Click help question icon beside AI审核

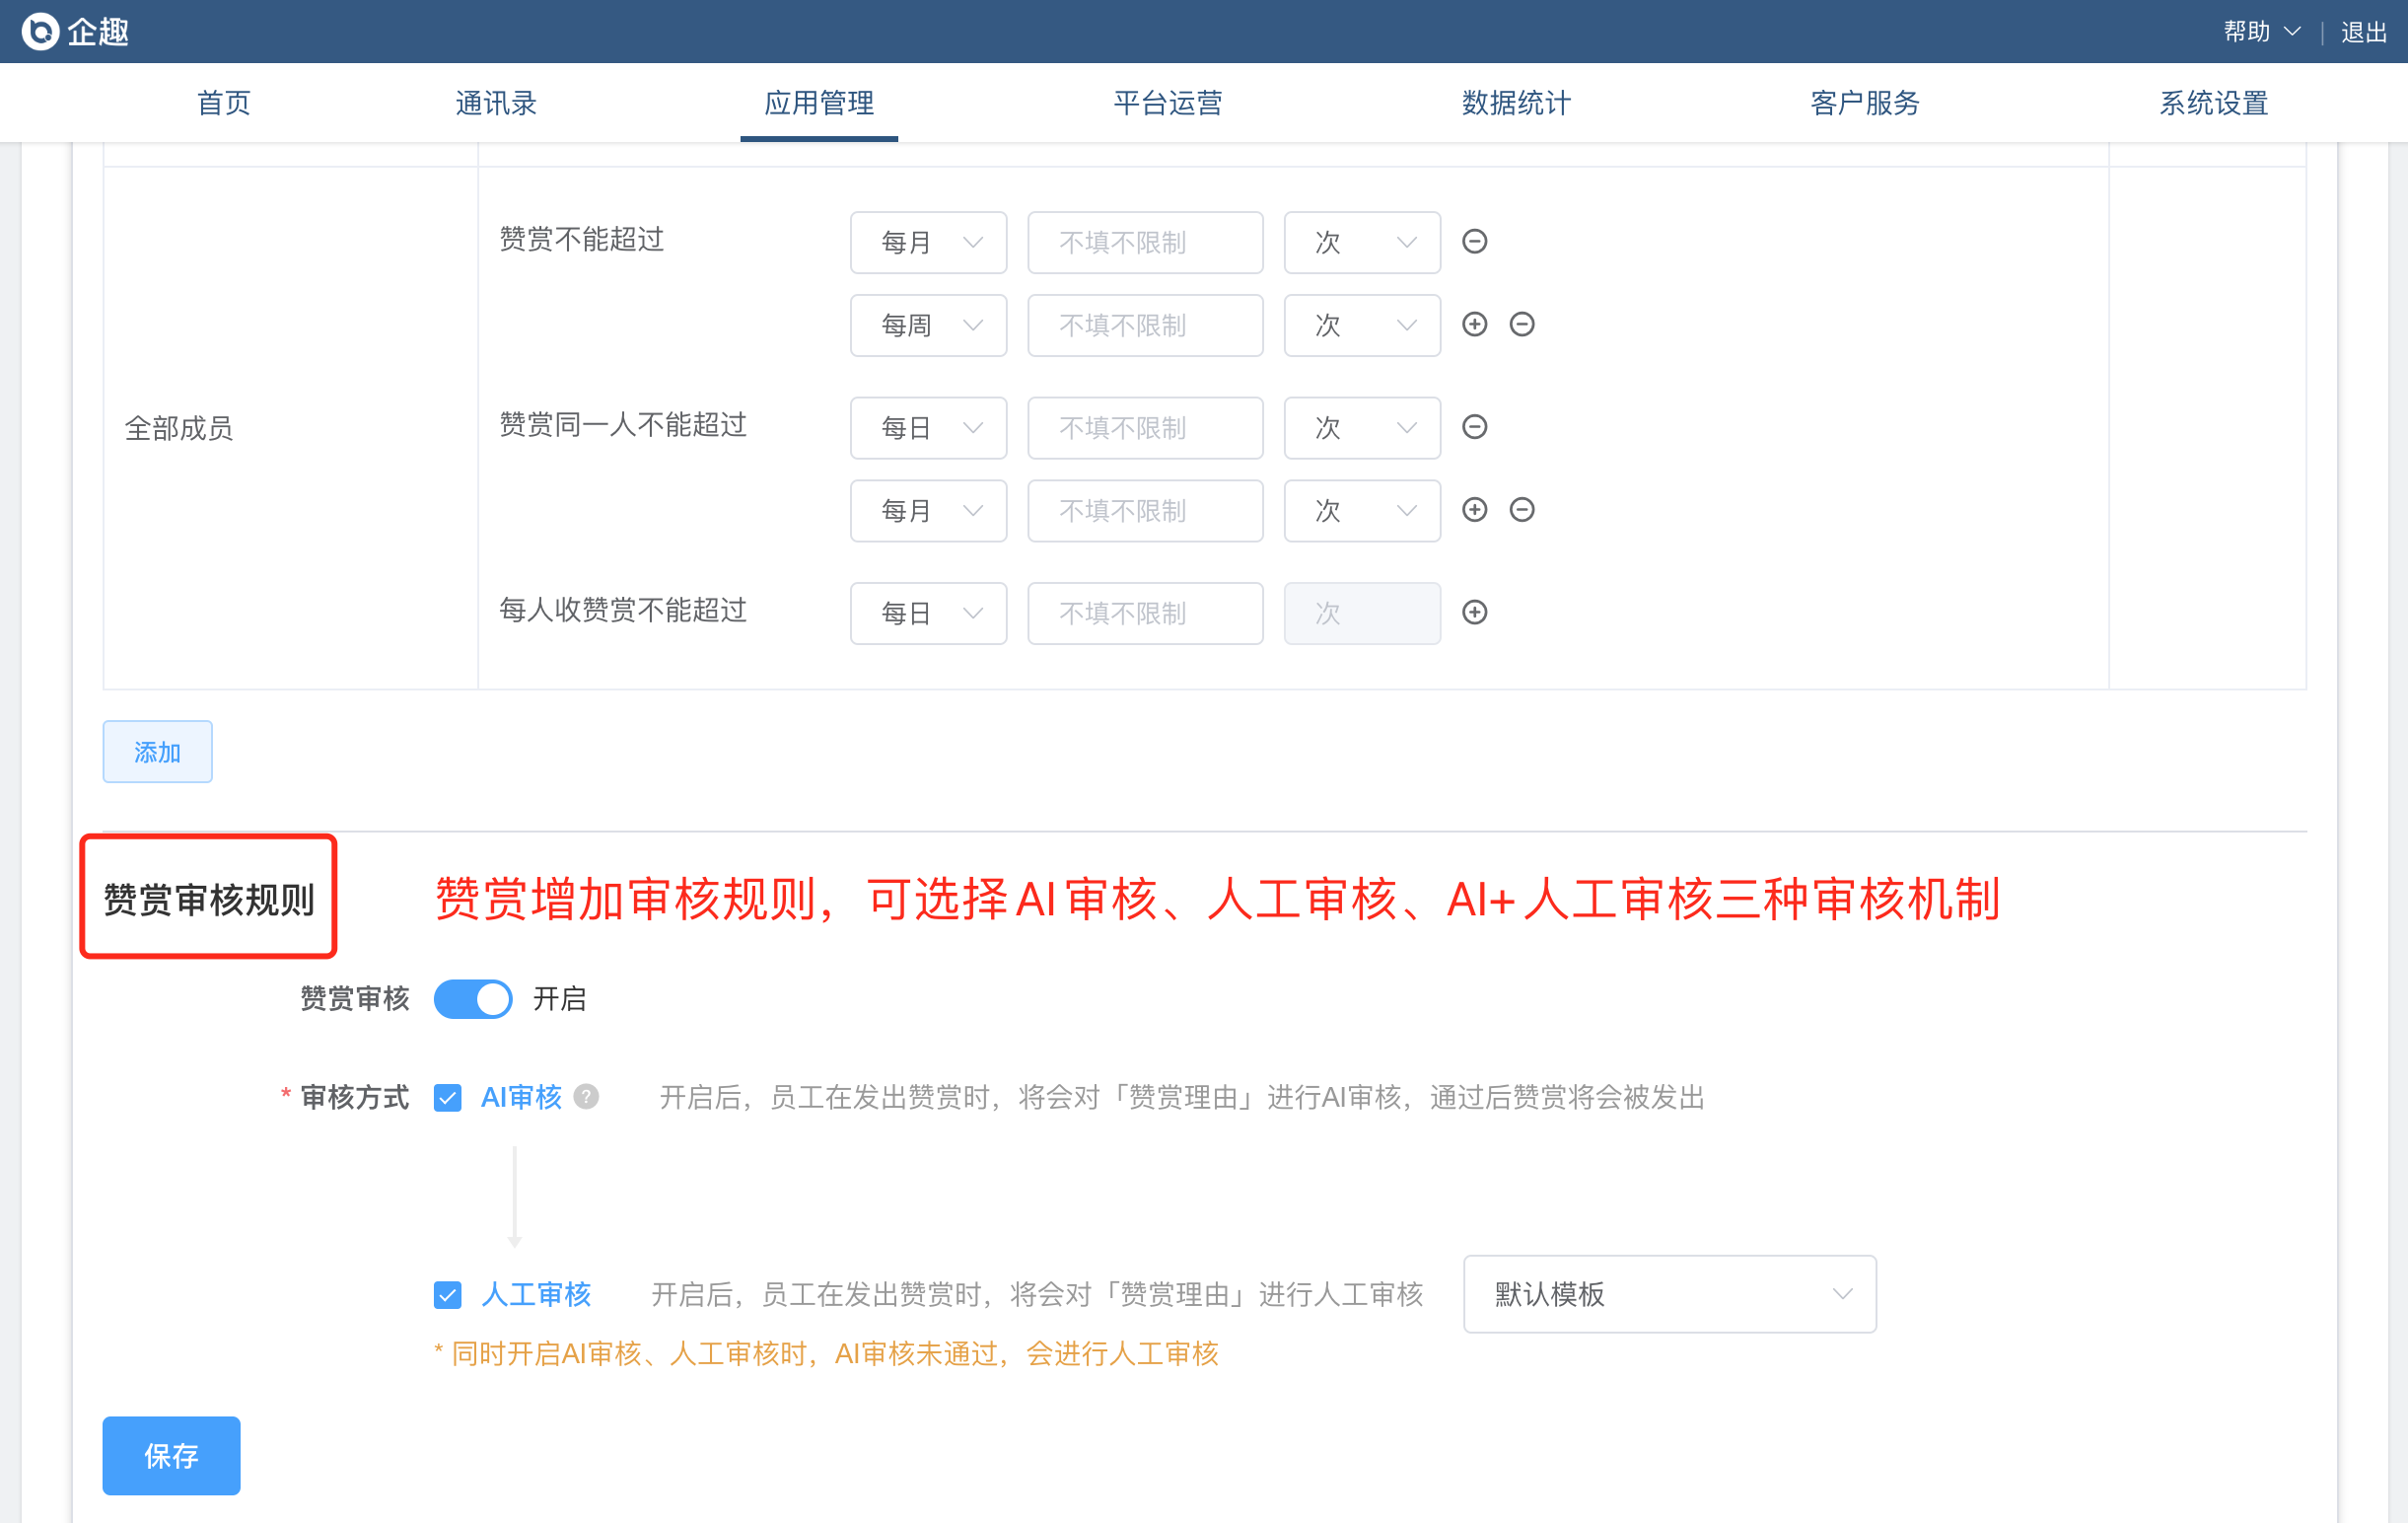pos(587,1097)
